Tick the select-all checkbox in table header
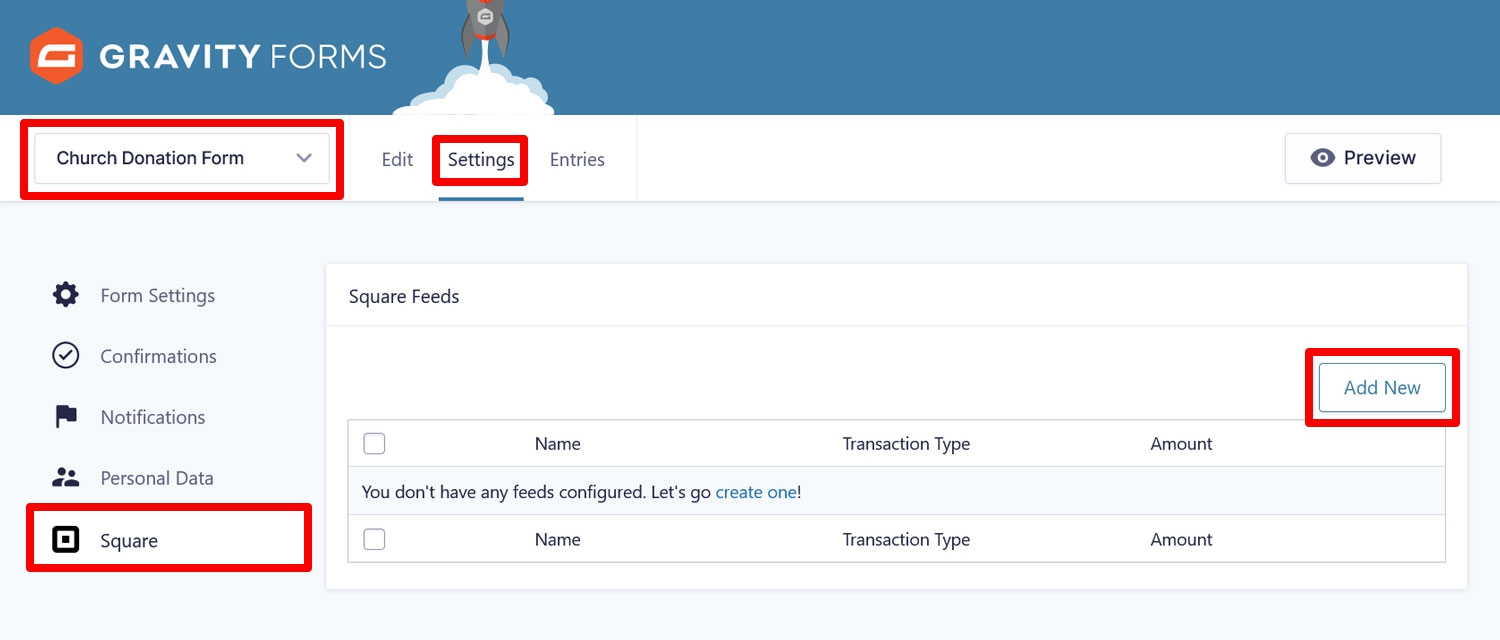This screenshot has width=1500, height=640. click(x=374, y=443)
